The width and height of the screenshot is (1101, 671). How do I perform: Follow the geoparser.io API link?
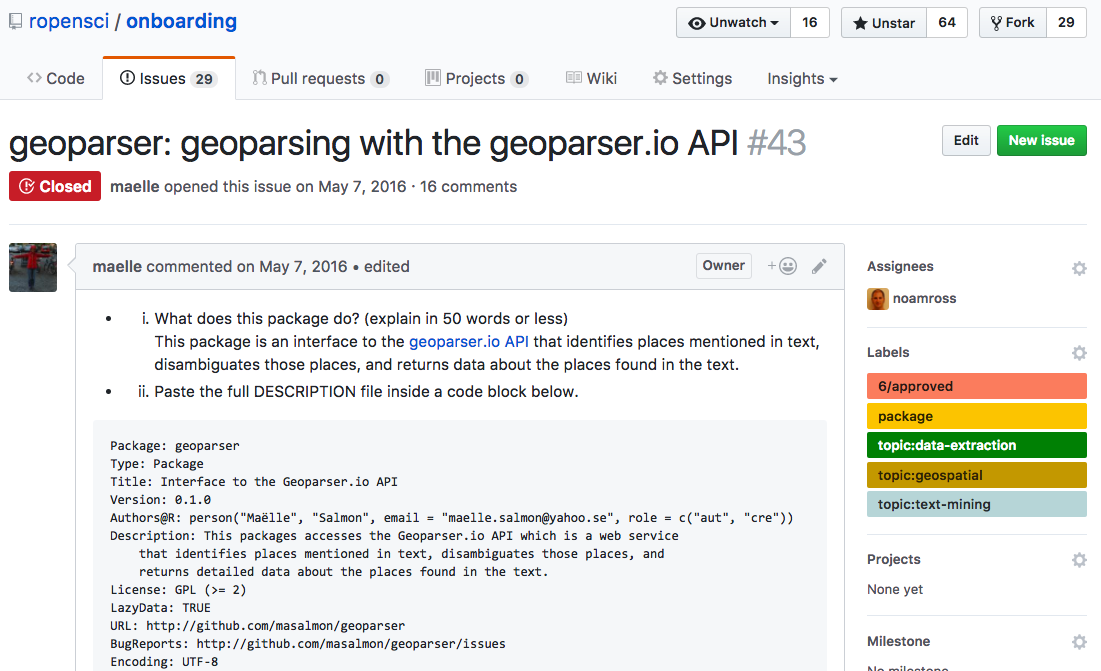tap(468, 342)
